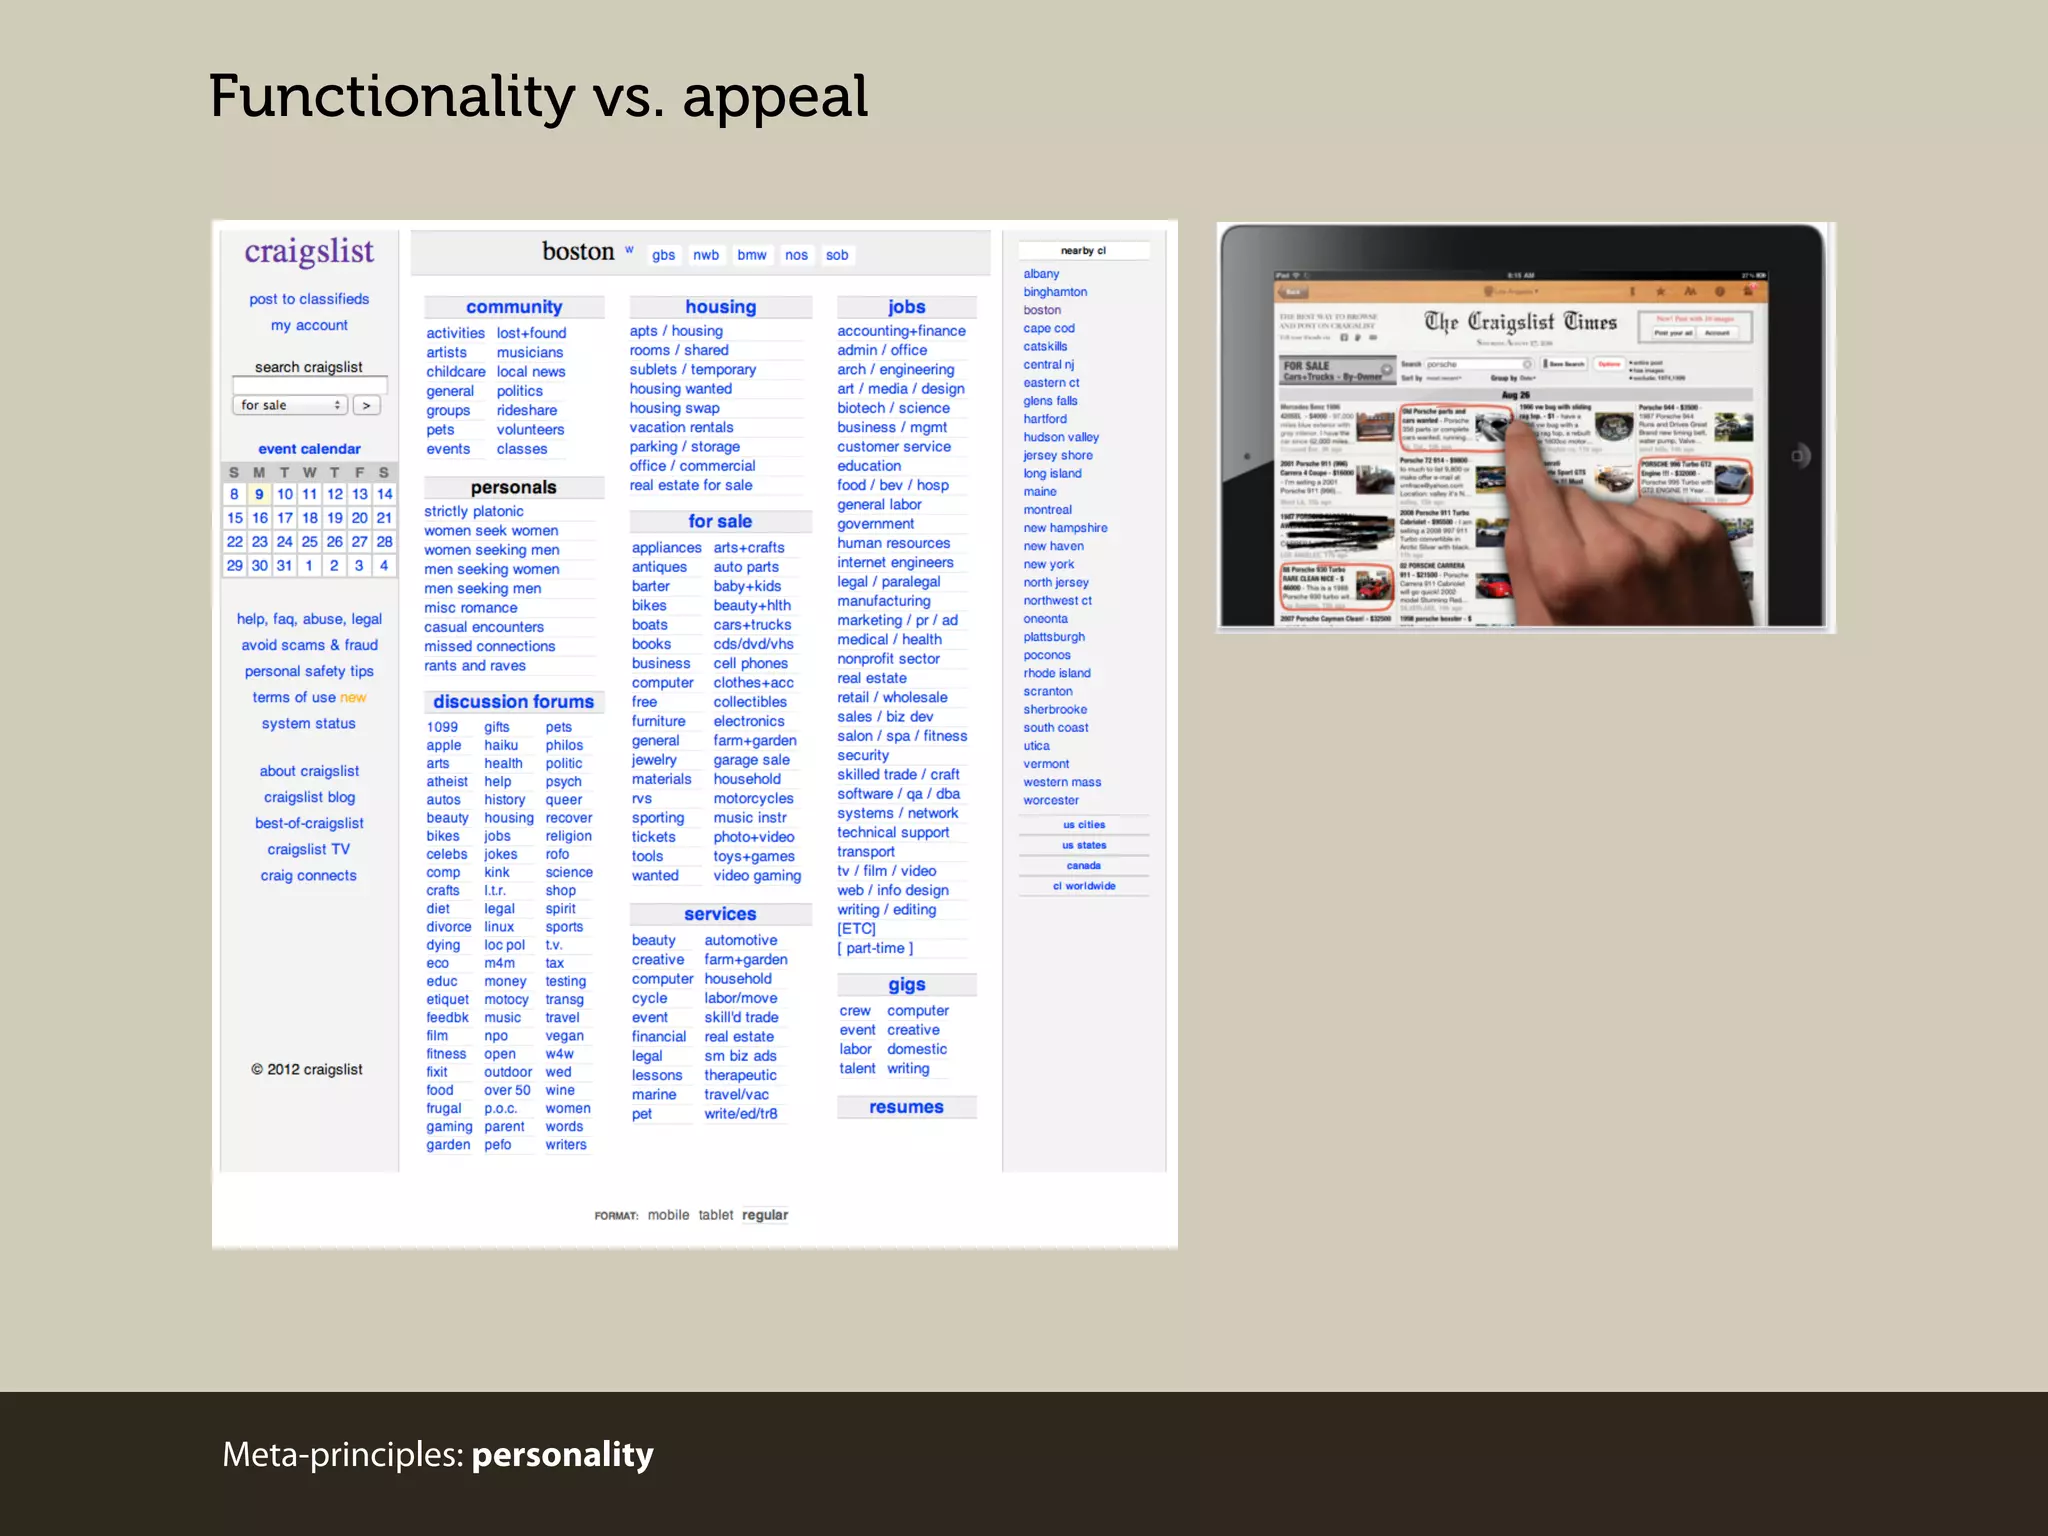Open the 'resumes' section heading
This screenshot has height=1536, width=2048.
[906, 1107]
